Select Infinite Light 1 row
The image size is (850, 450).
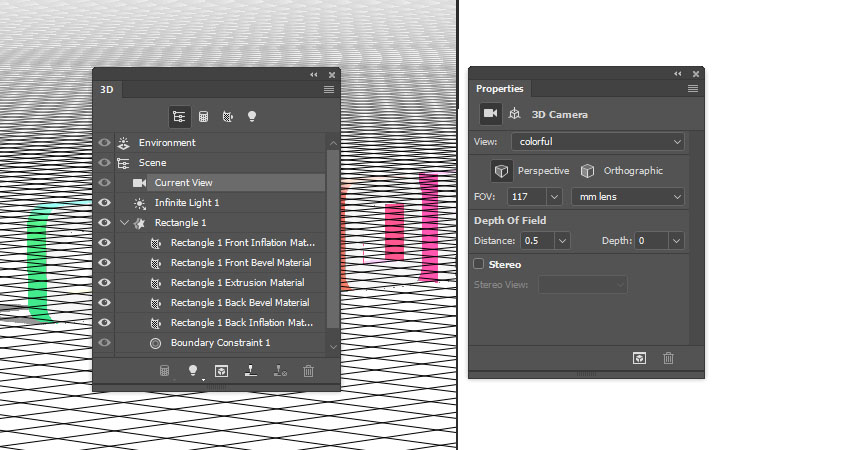click(220, 203)
